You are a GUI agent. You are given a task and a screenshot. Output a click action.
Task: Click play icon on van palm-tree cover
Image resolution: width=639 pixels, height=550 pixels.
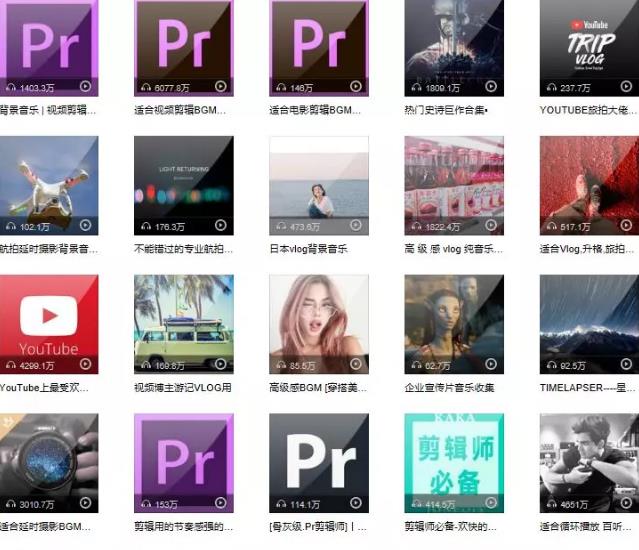pyautogui.click(x=220, y=365)
